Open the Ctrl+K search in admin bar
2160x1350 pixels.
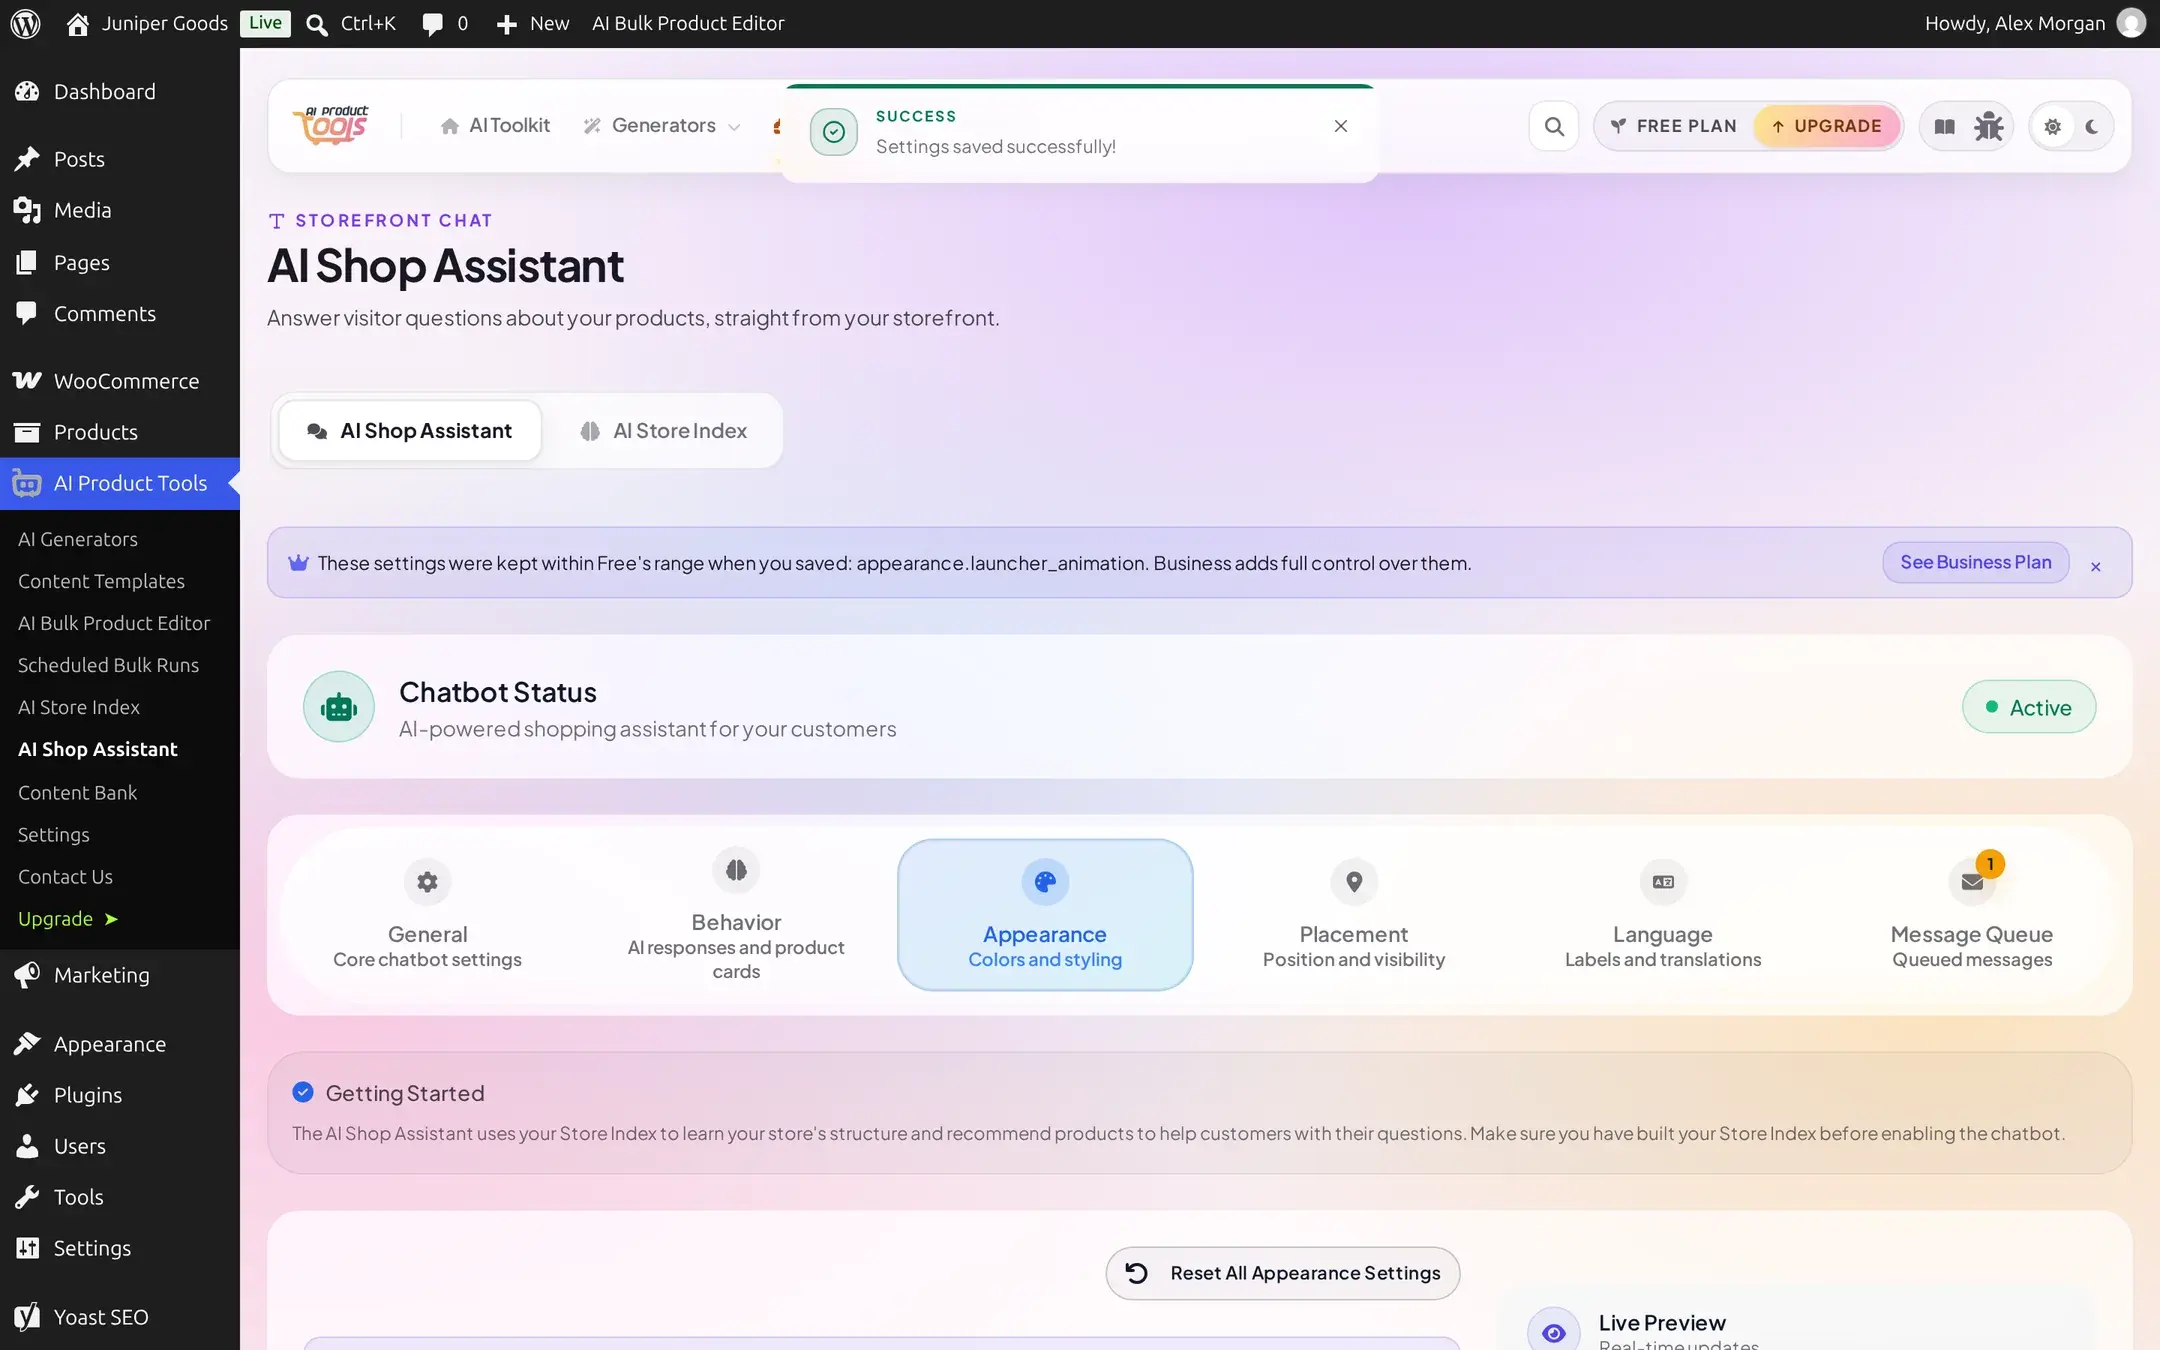351,23
